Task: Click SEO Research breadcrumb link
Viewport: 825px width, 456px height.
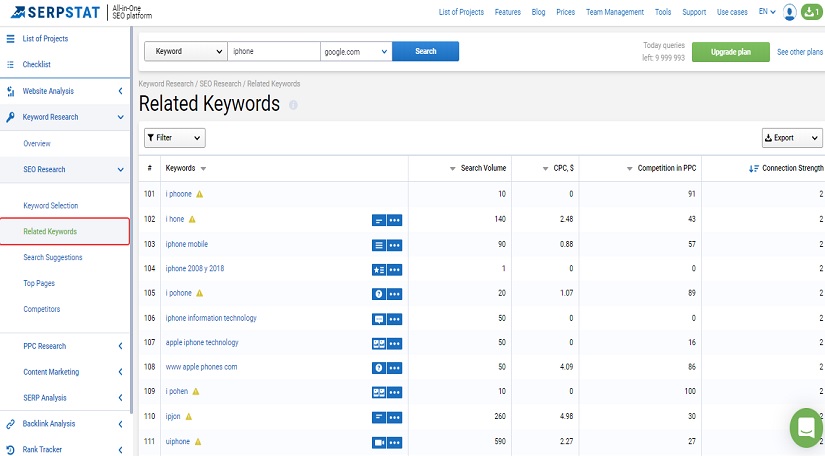Action: [220, 84]
